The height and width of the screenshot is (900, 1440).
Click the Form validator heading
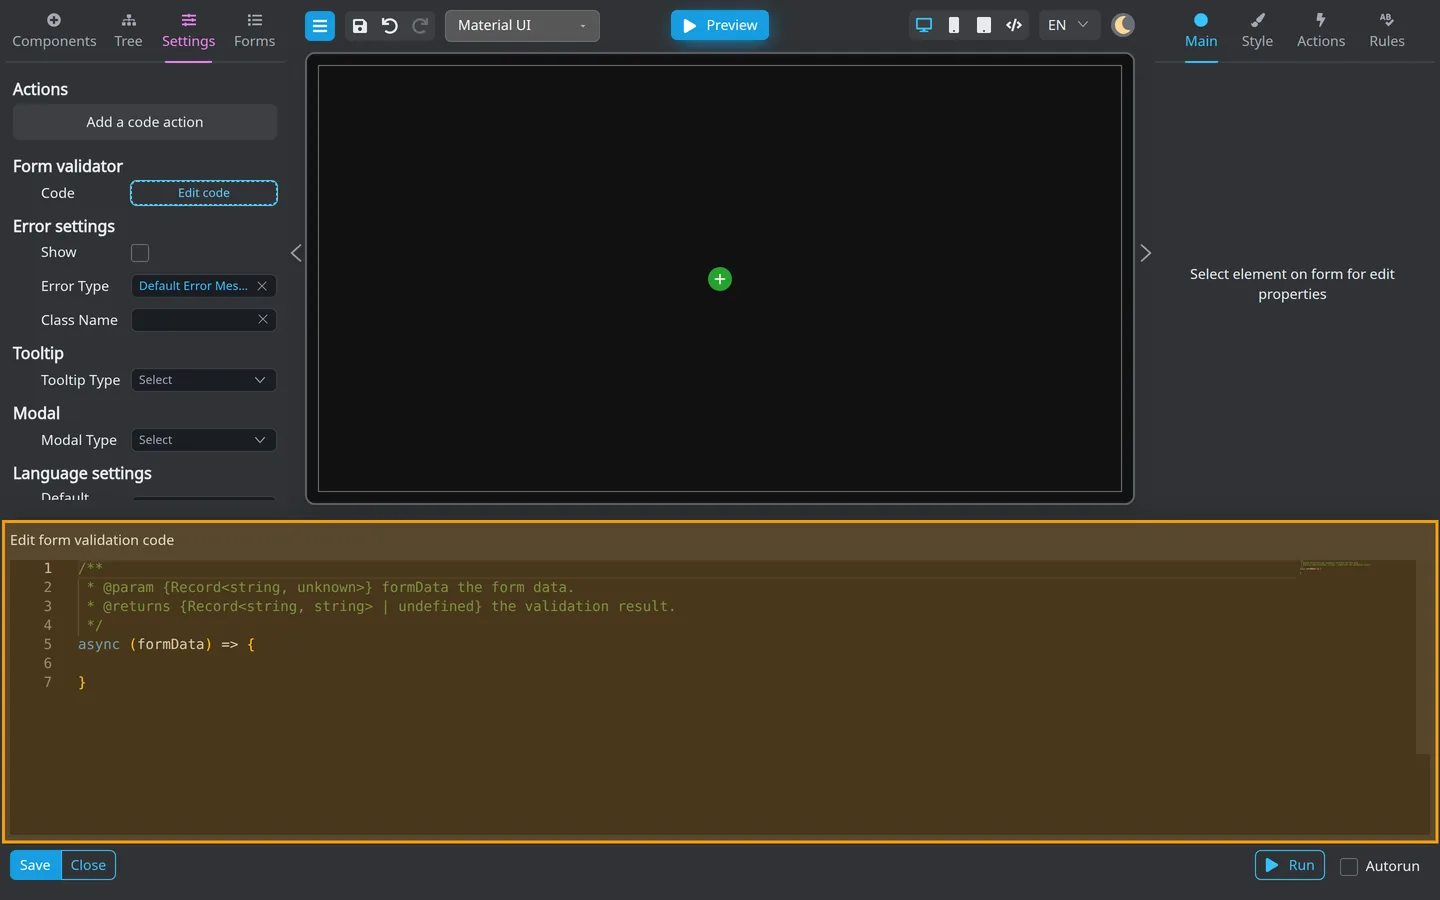pyautogui.click(x=68, y=166)
